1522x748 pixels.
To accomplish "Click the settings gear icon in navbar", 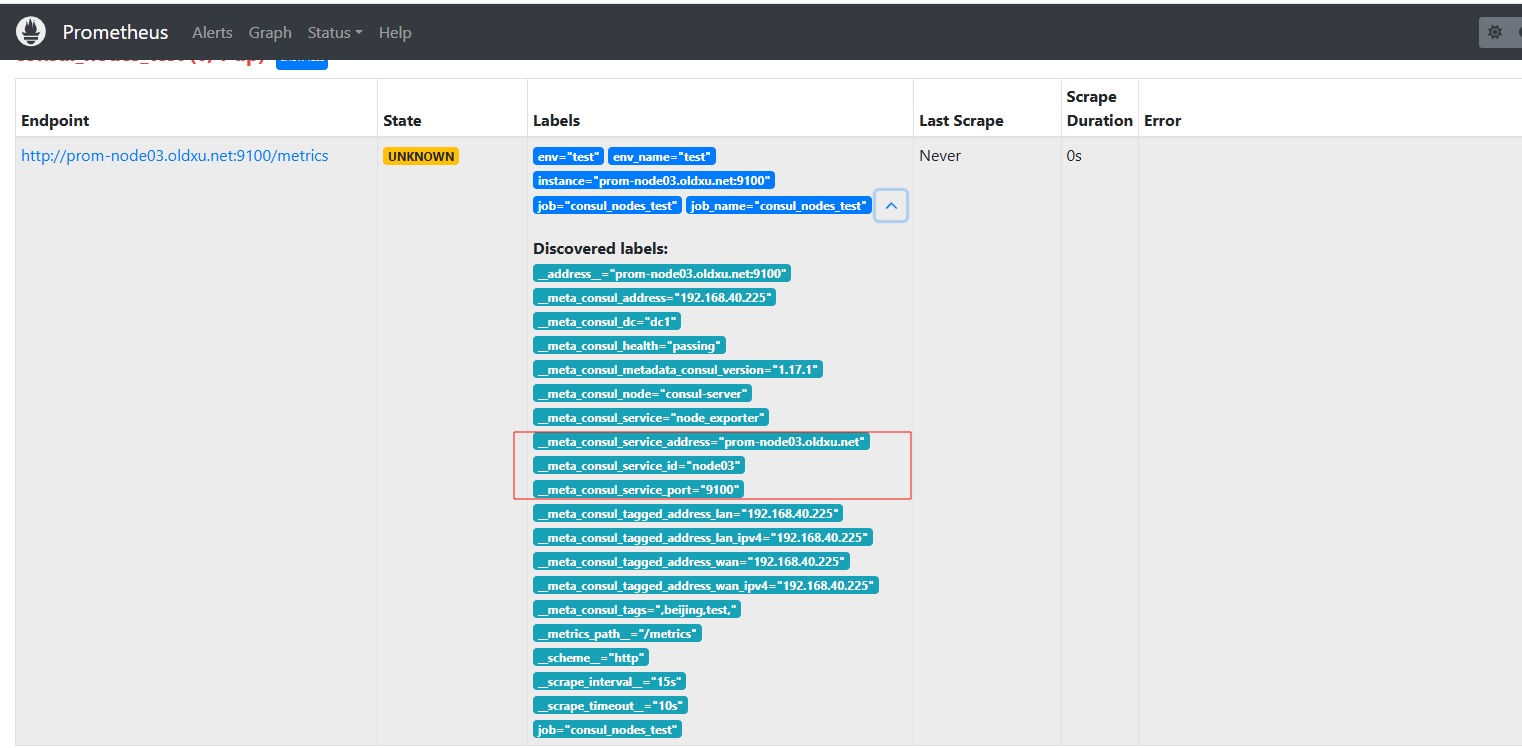I will [1495, 32].
